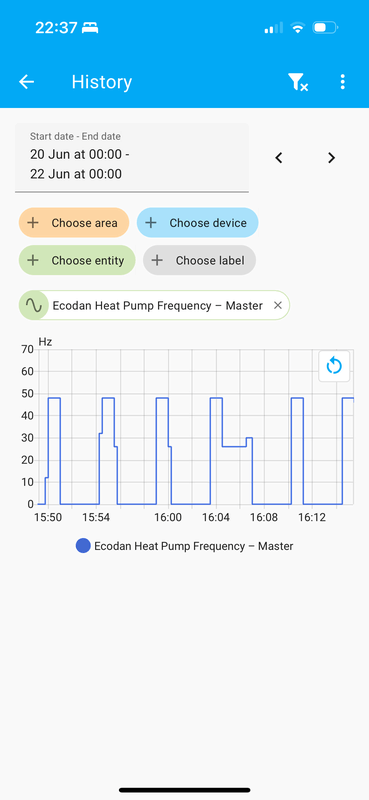Toggle series via the blue legend dot
Viewport: 369px width, 800px height.
(83, 546)
